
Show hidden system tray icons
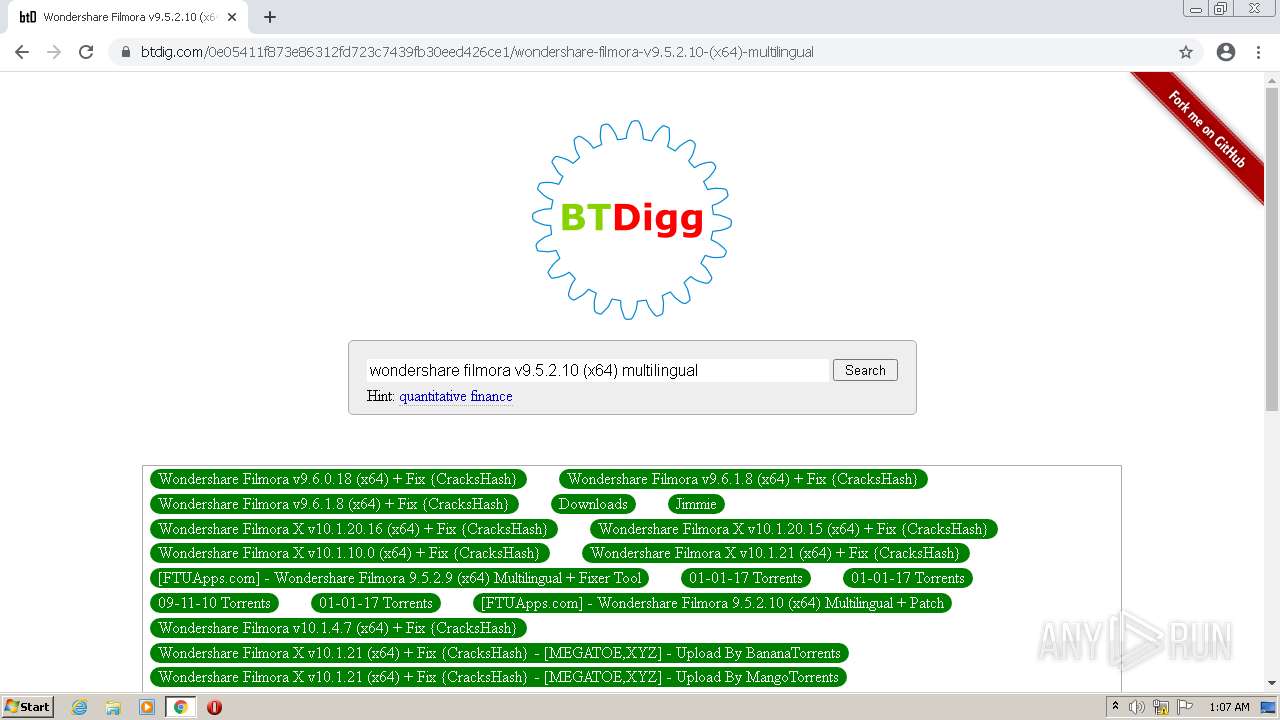[x=1115, y=707]
